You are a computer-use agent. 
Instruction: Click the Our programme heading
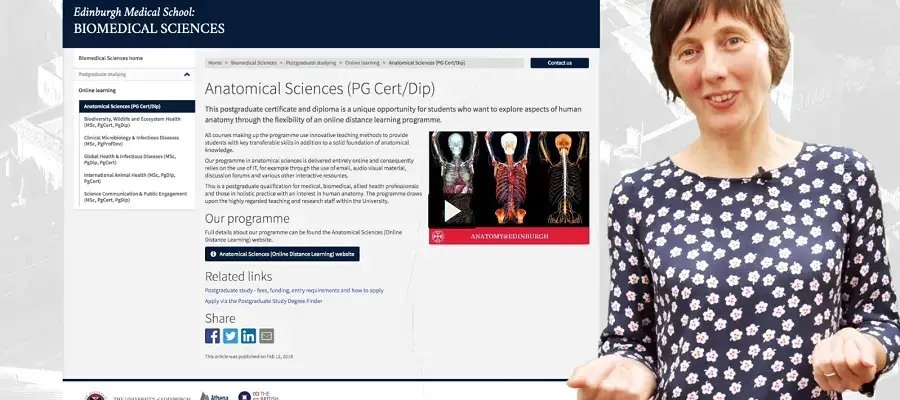coord(247,219)
